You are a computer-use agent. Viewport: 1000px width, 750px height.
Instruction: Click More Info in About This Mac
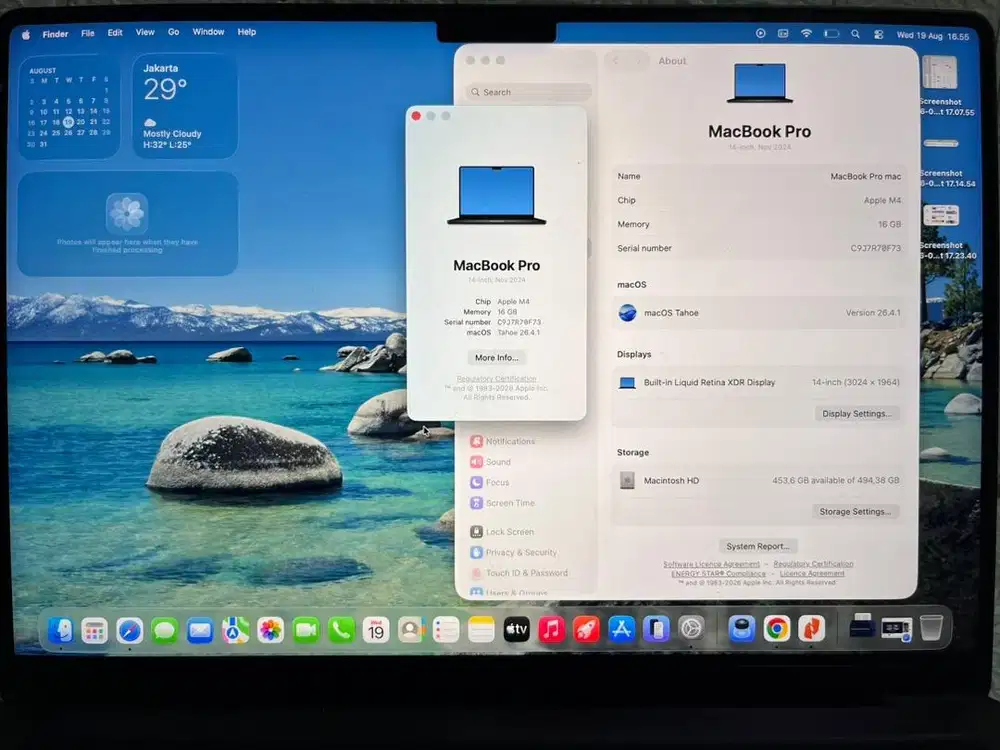click(497, 358)
